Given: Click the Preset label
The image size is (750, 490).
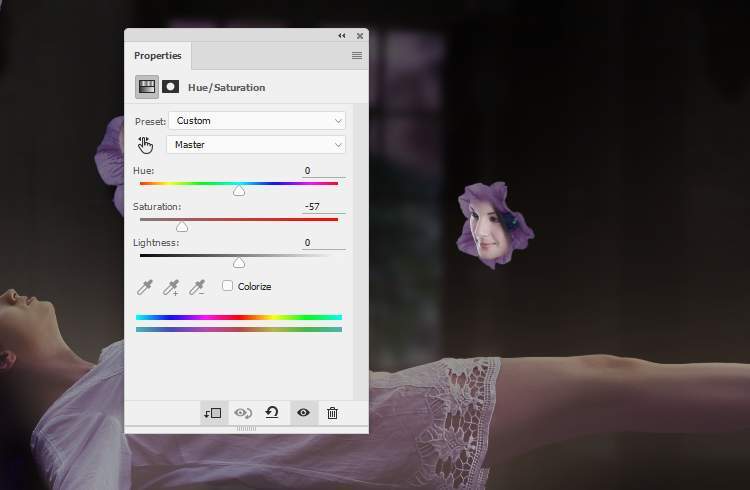Looking at the screenshot, I should click(150, 122).
